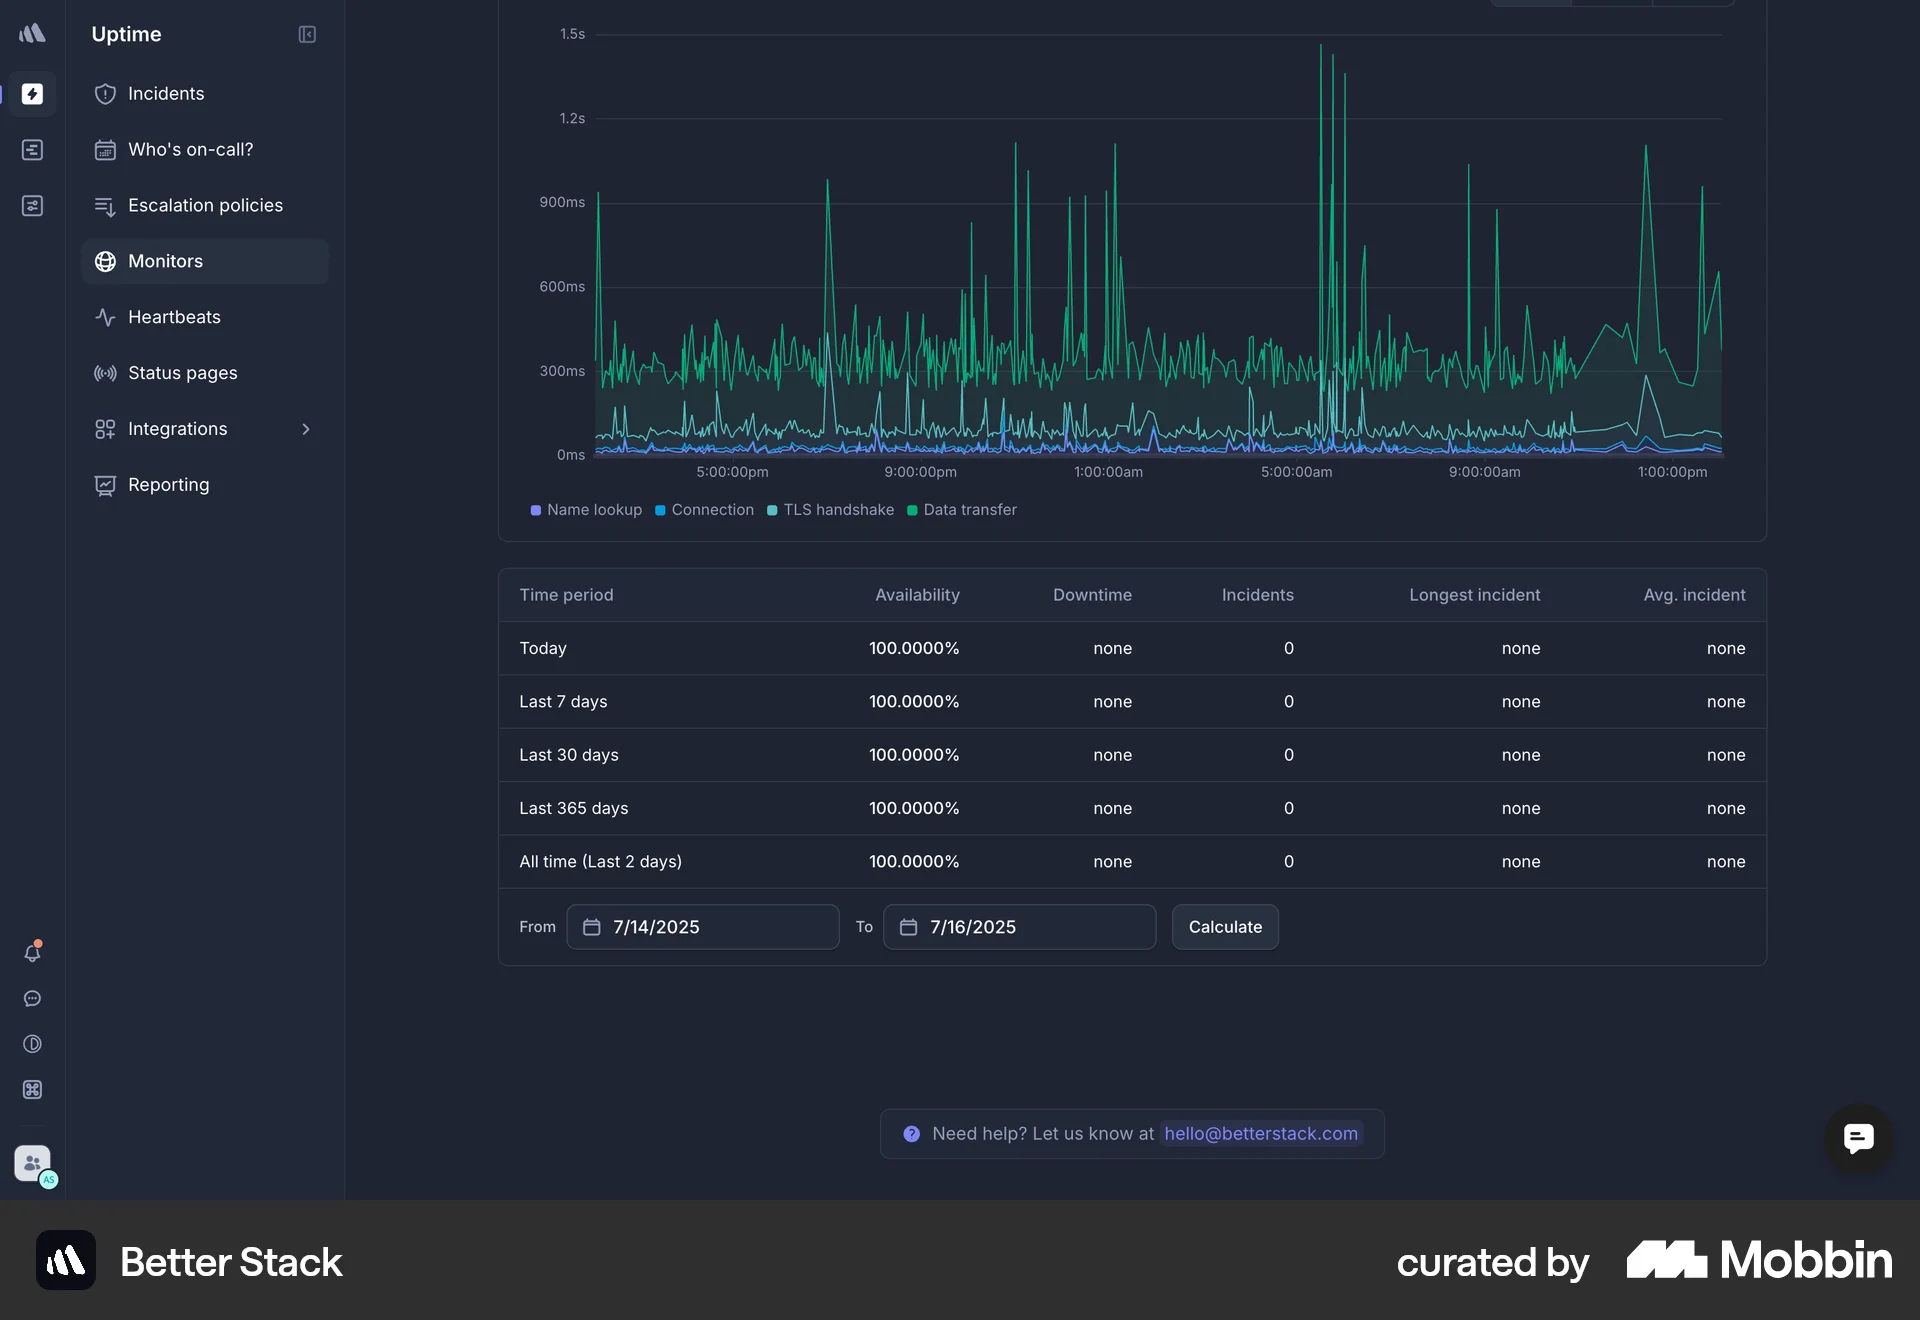This screenshot has height=1320, width=1920.
Task: Open the chat widget at bottom right
Action: pyautogui.click(x=1857, y=1139)
